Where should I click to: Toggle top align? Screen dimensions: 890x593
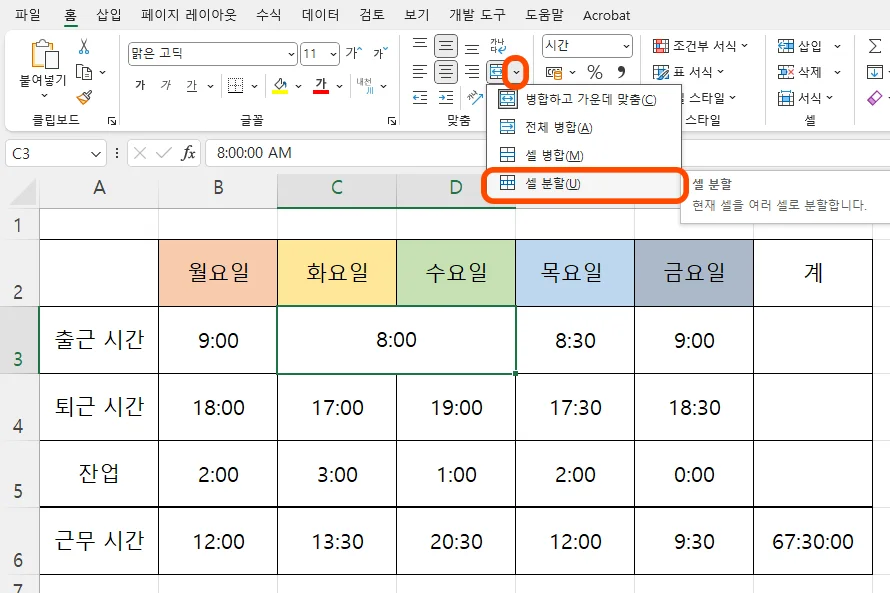(420, 45)
